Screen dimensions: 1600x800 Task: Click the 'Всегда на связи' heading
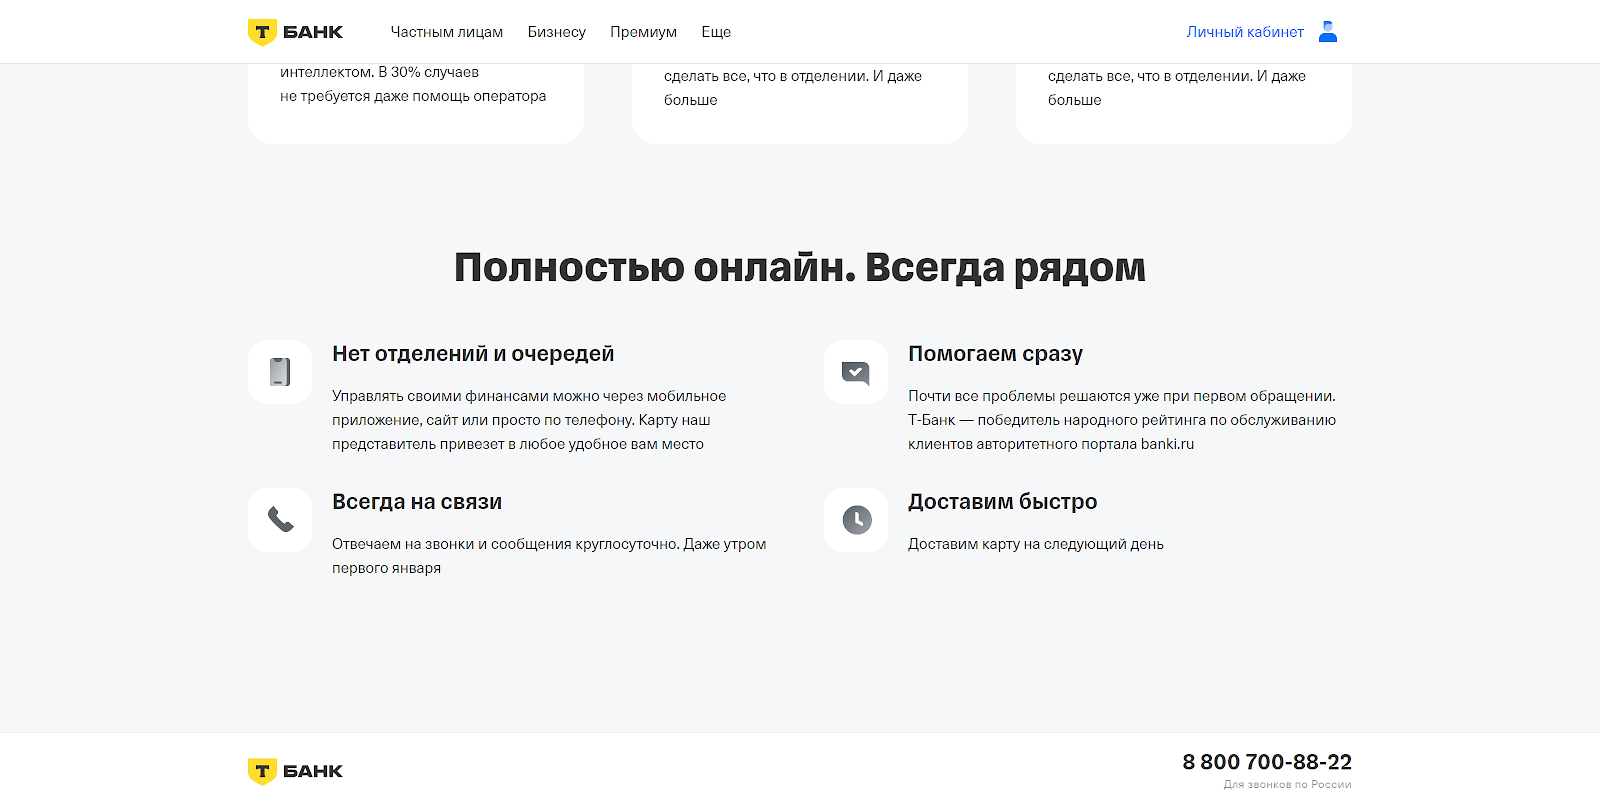tap(417, 502)
